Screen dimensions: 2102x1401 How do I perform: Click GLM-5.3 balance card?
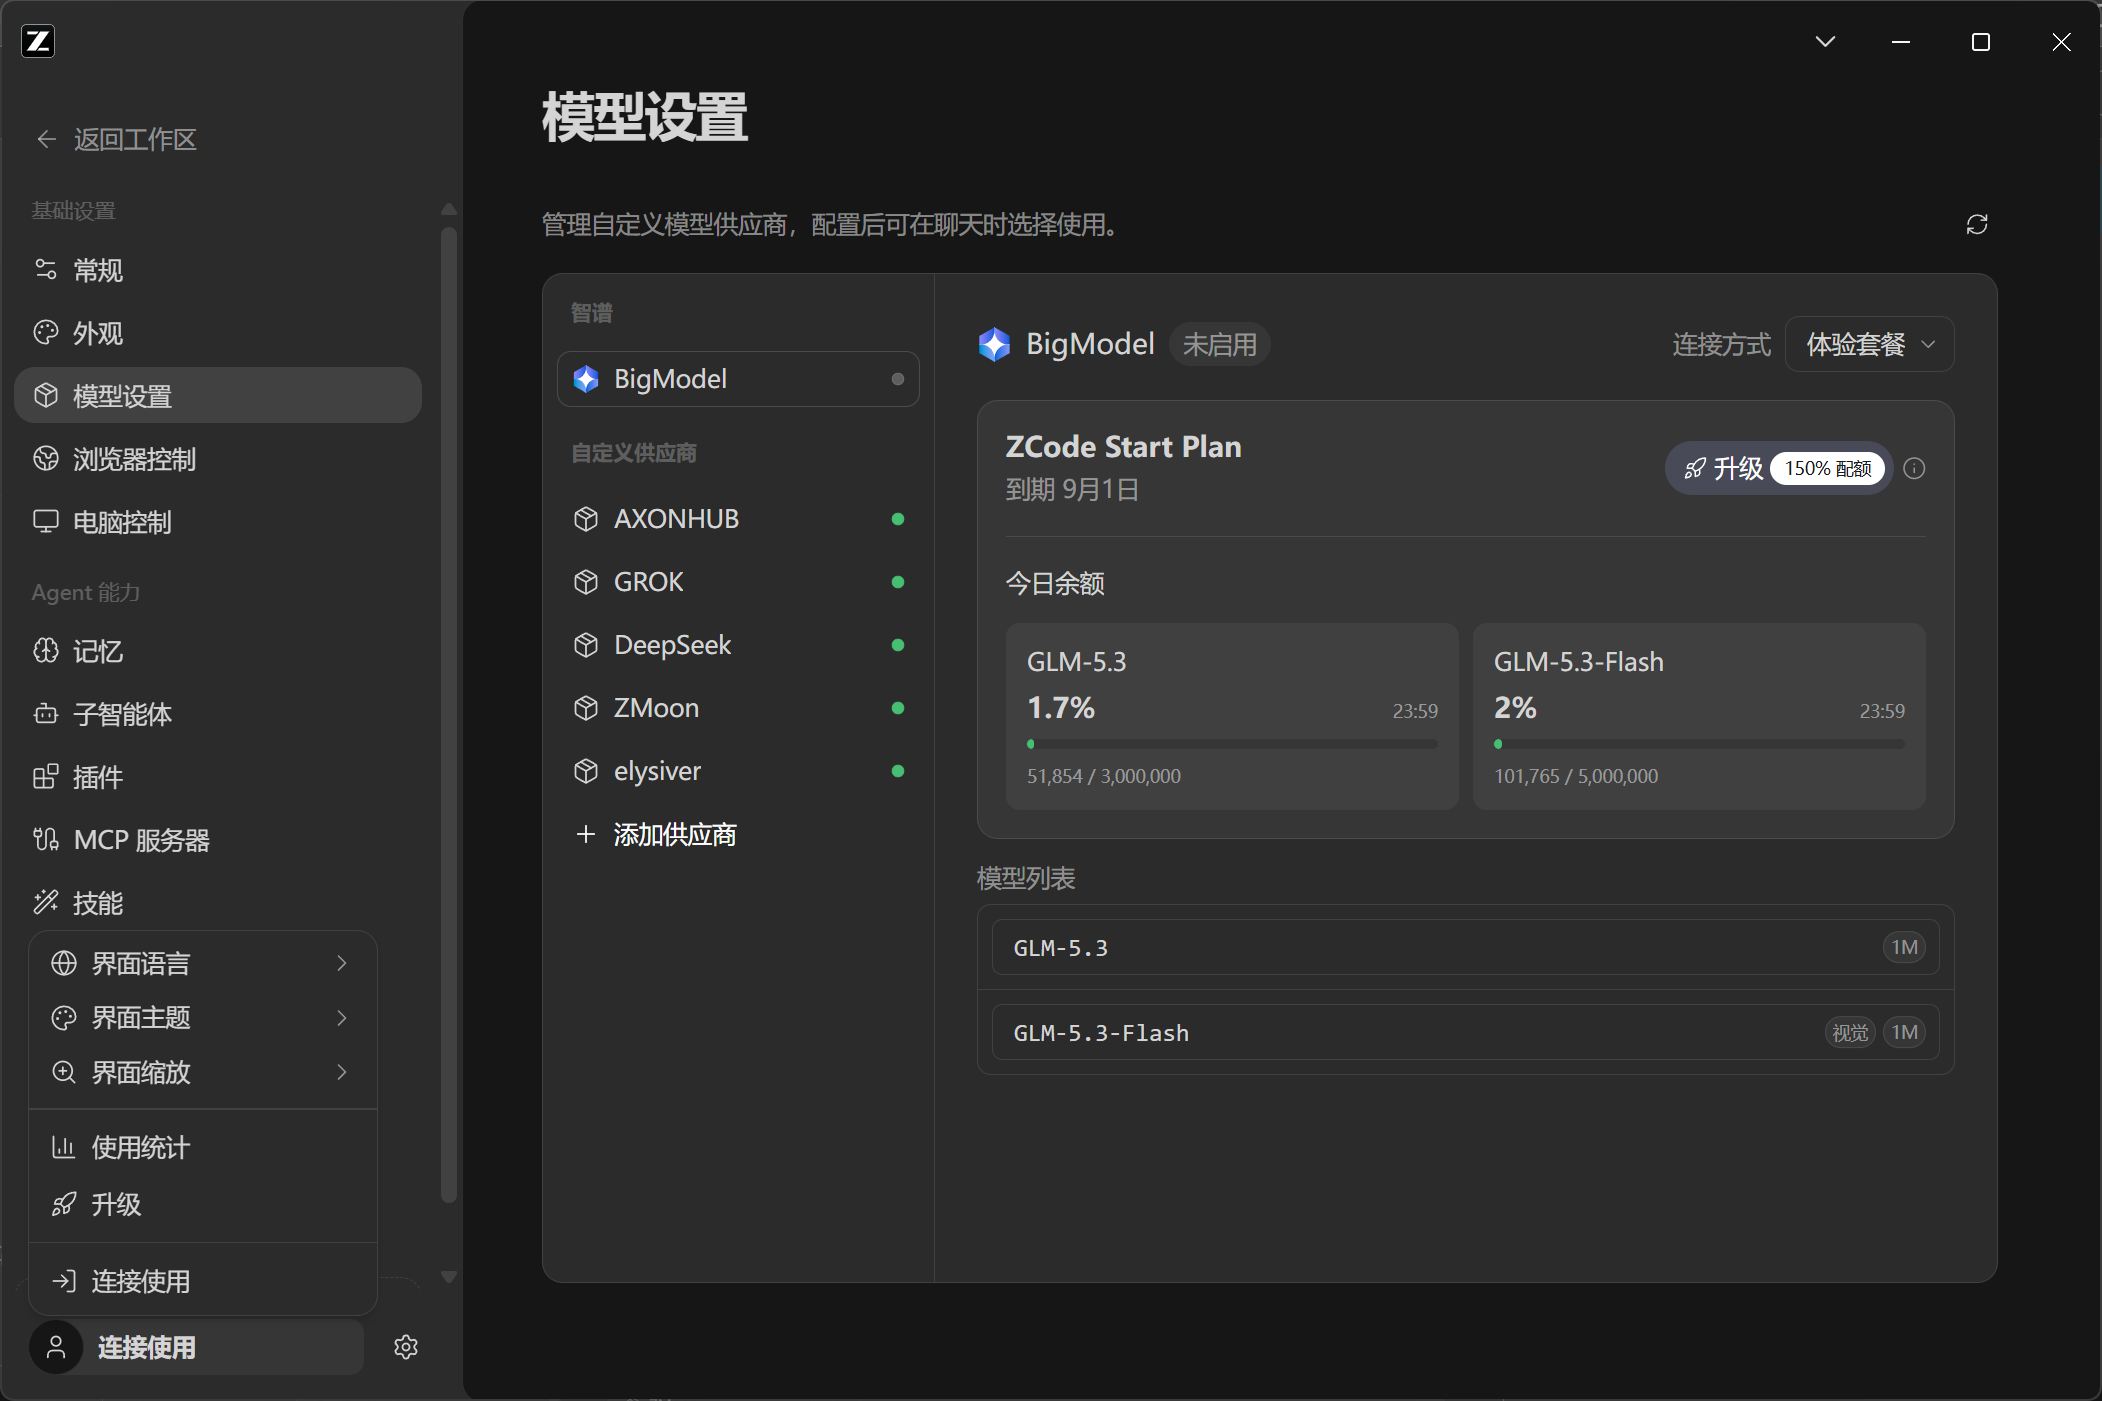click(1232, 716)
